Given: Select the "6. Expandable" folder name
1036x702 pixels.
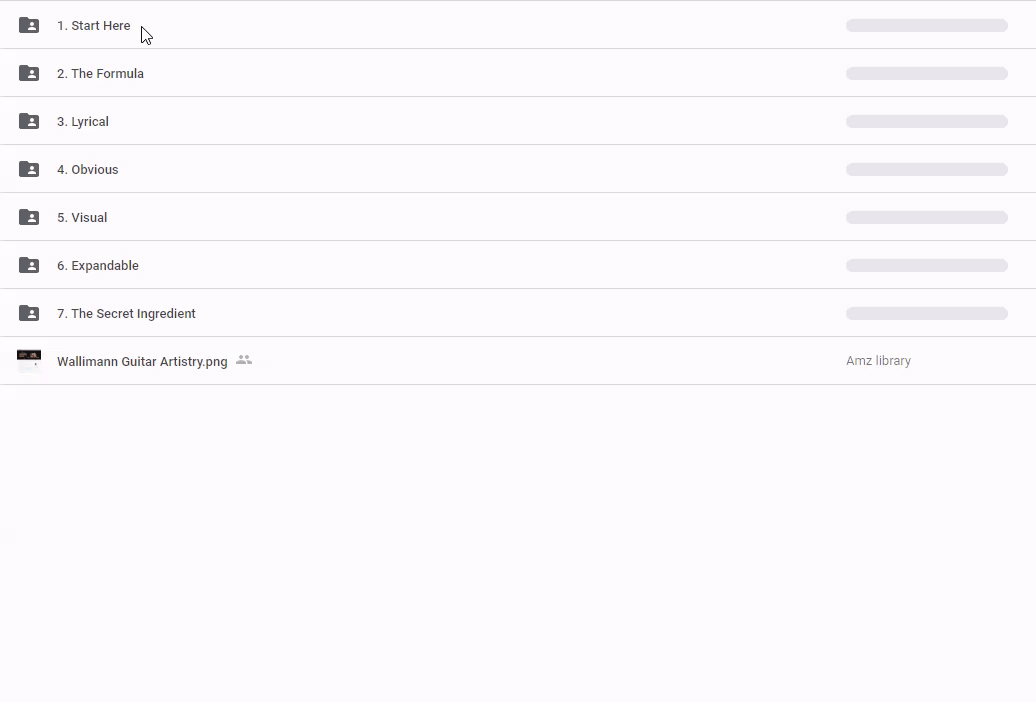Looking at the screenshot, I should 98,266.
